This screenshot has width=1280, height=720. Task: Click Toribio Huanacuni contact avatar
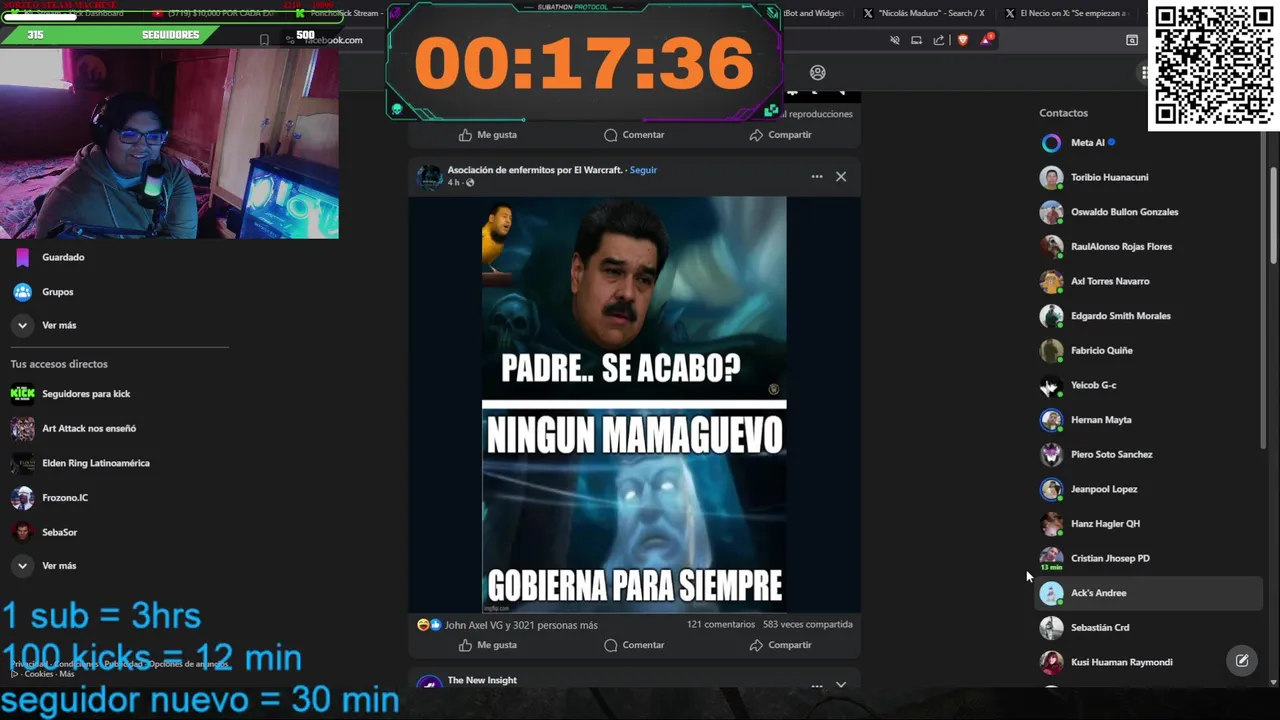pyautogui.click(x=1051, y=178)
